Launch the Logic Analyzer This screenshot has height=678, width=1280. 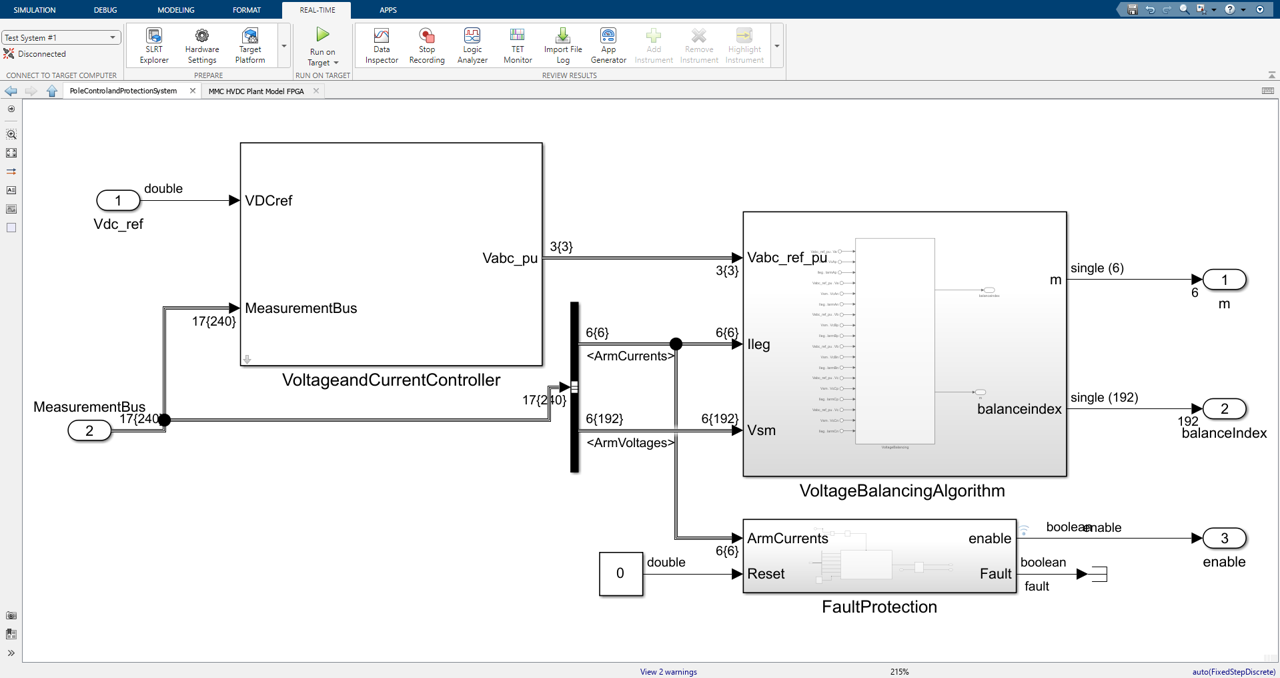click(x=472, y=46)
